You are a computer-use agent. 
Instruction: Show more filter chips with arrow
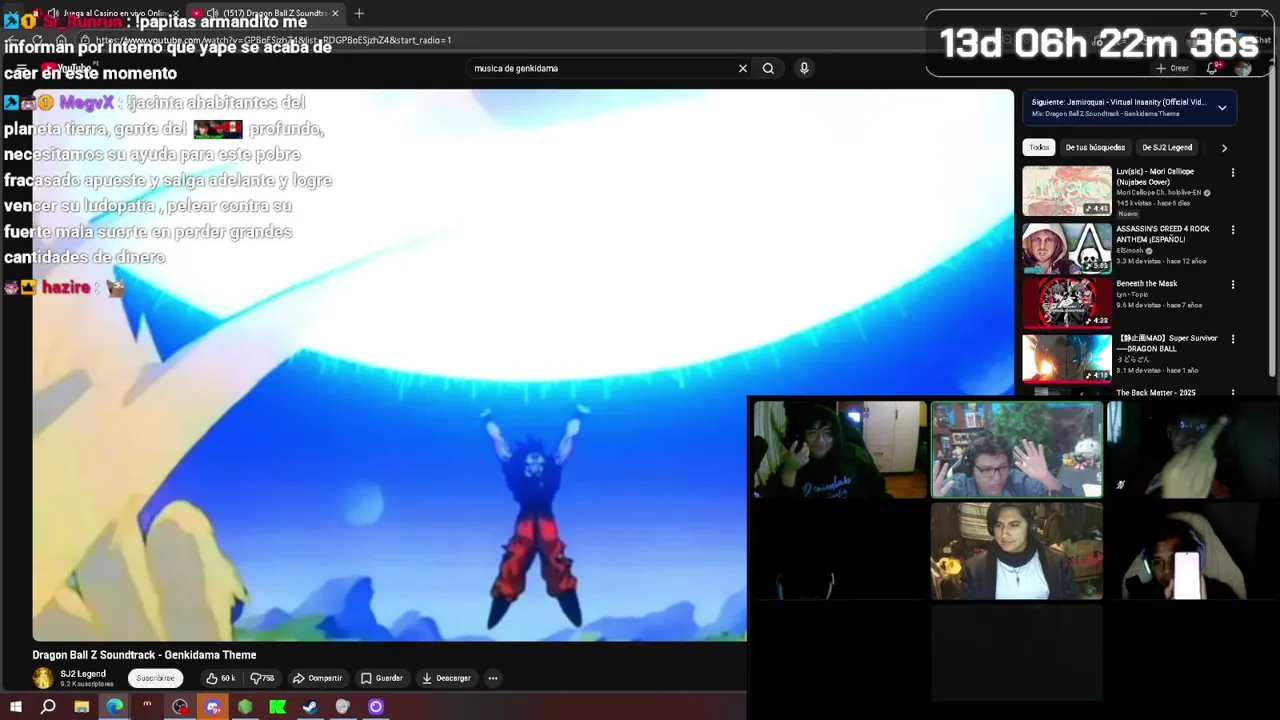pyautogui.click(x=1224, y=148)
